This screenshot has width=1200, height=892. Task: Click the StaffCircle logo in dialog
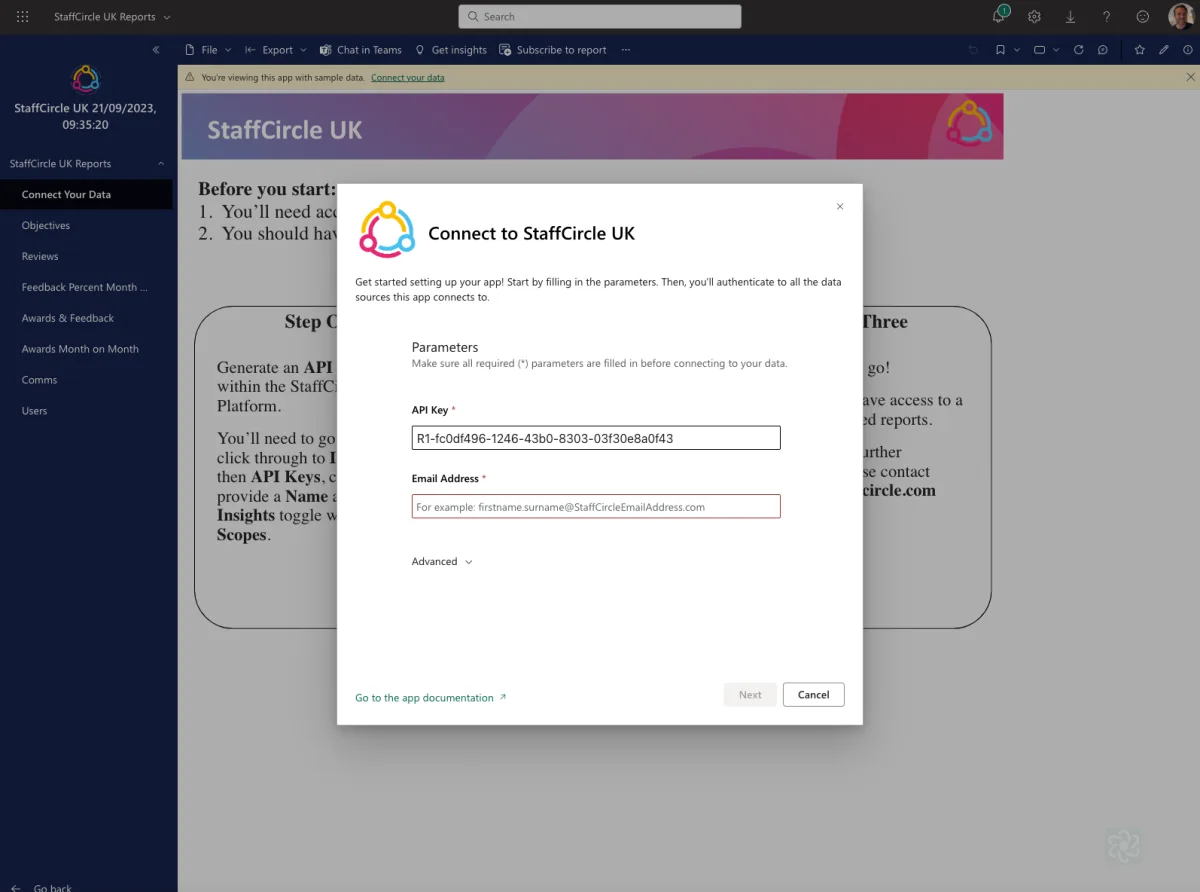(387, 230)
